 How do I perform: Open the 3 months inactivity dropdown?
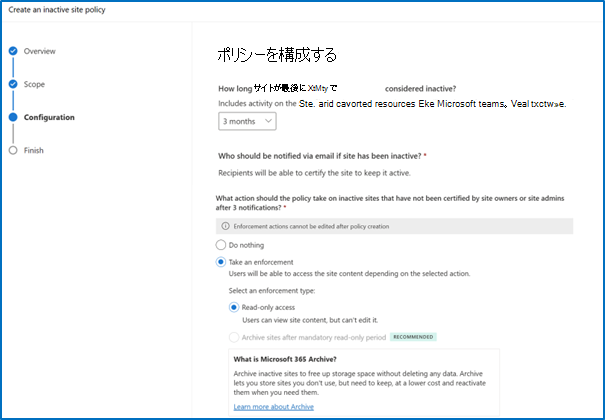pyautogui.click(x=247, y=121)
